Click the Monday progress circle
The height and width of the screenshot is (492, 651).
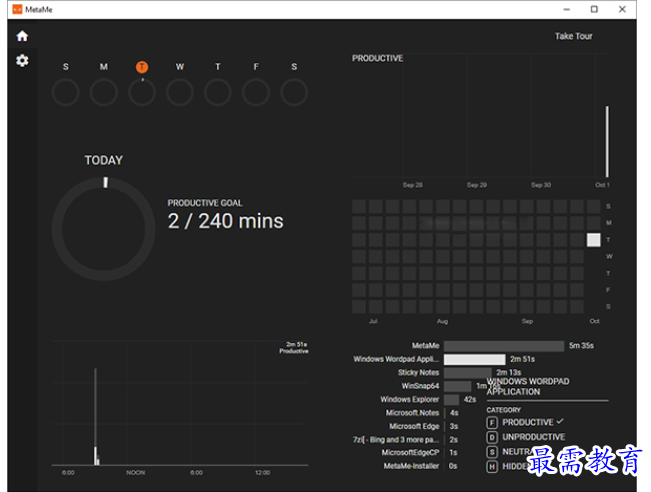(104, 93)
